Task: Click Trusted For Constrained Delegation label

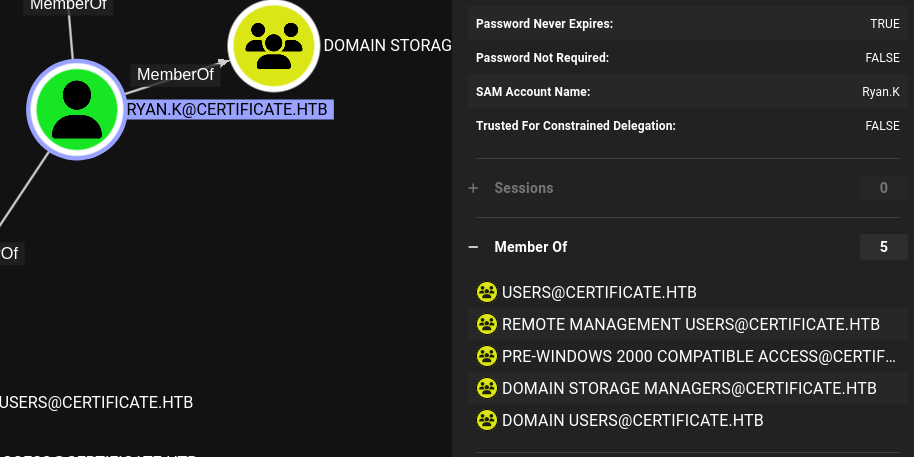Action: [x=576, y=125]
